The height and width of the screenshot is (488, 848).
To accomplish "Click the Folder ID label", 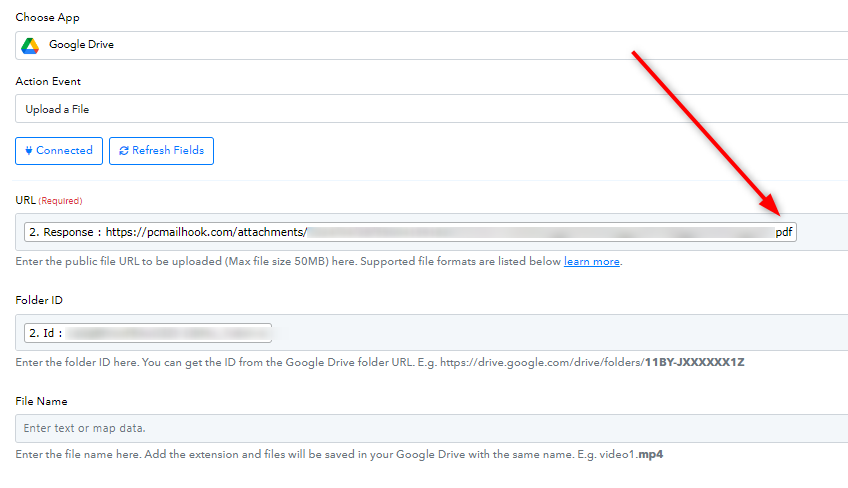I will tap(39, 300).
